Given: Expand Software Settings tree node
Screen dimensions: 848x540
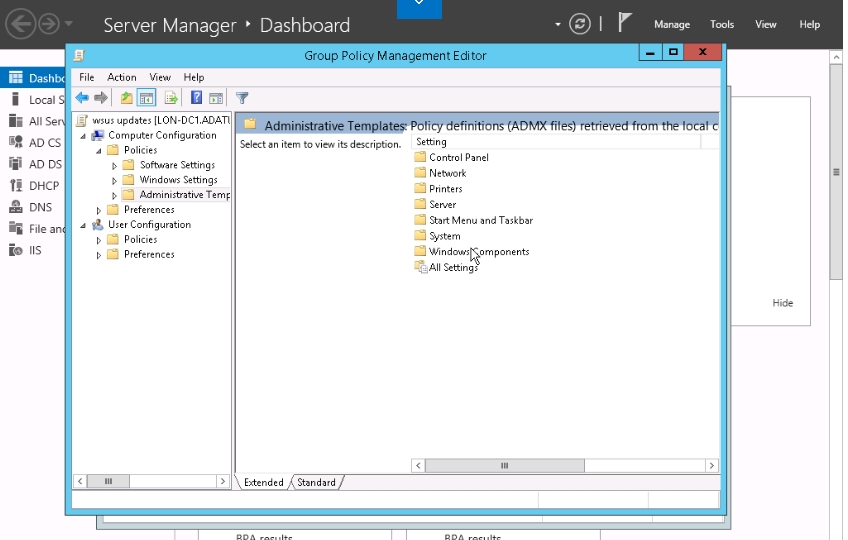Looking at the screenshot, I should pos(114,166).
